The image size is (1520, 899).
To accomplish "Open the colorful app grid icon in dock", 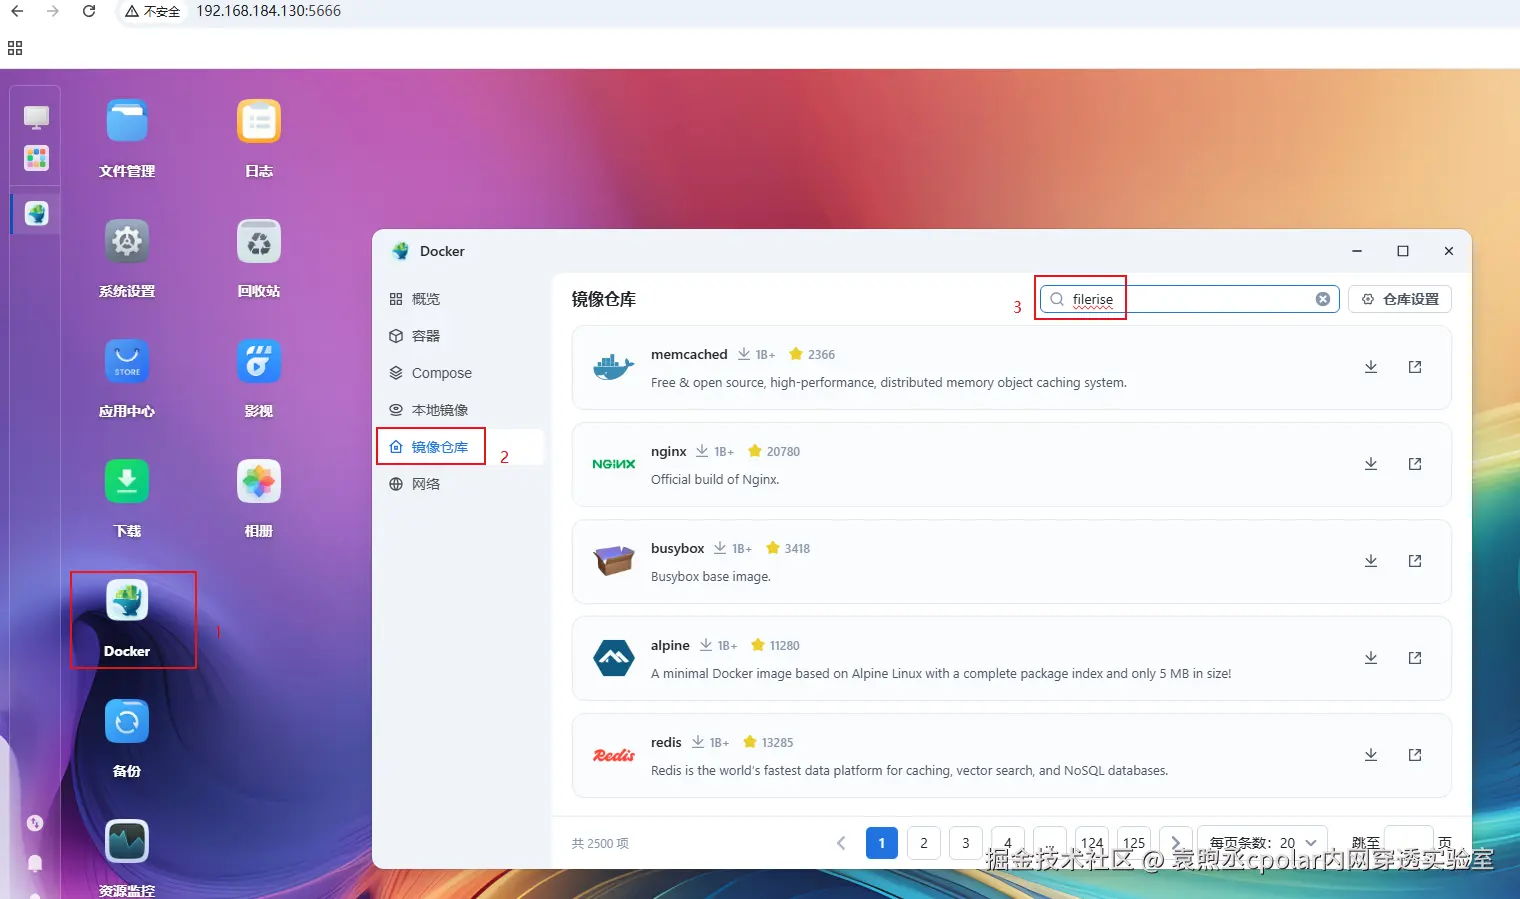I will point(36,158).
